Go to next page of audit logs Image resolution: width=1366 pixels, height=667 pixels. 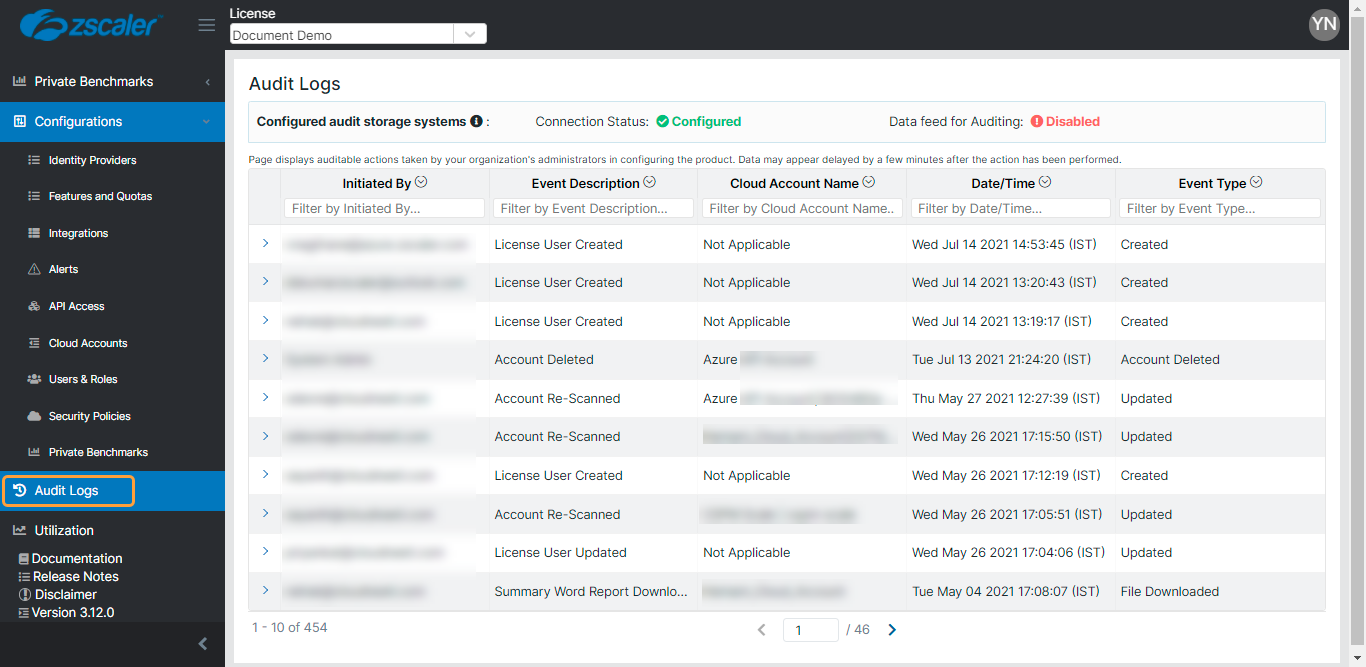point(892,630)
